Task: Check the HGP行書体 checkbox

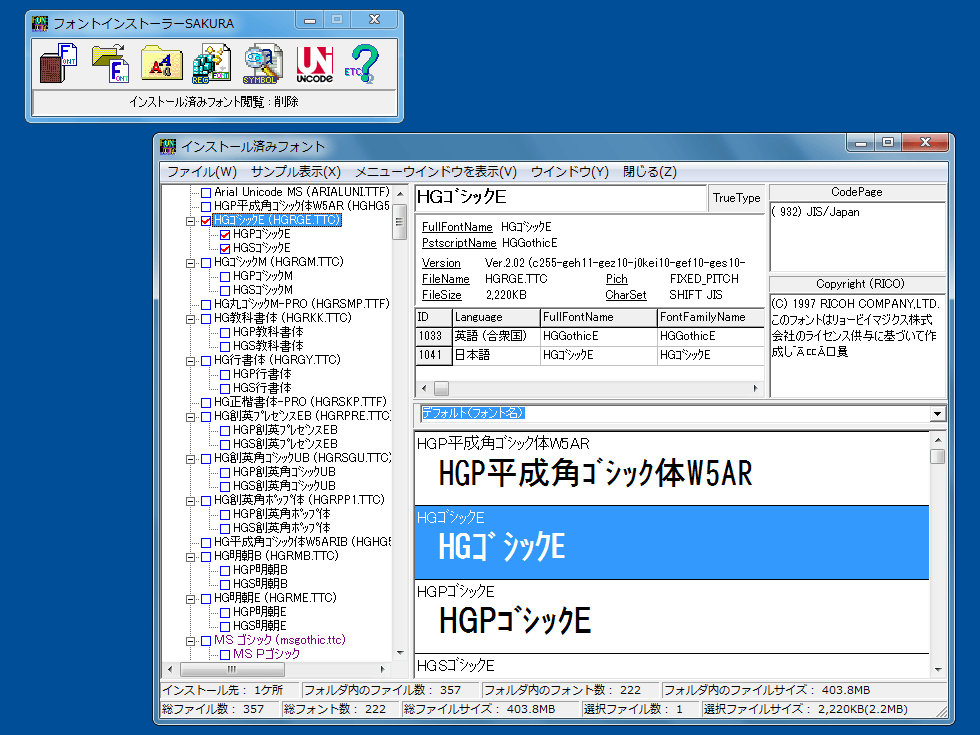Action: [x=225, y=374]
